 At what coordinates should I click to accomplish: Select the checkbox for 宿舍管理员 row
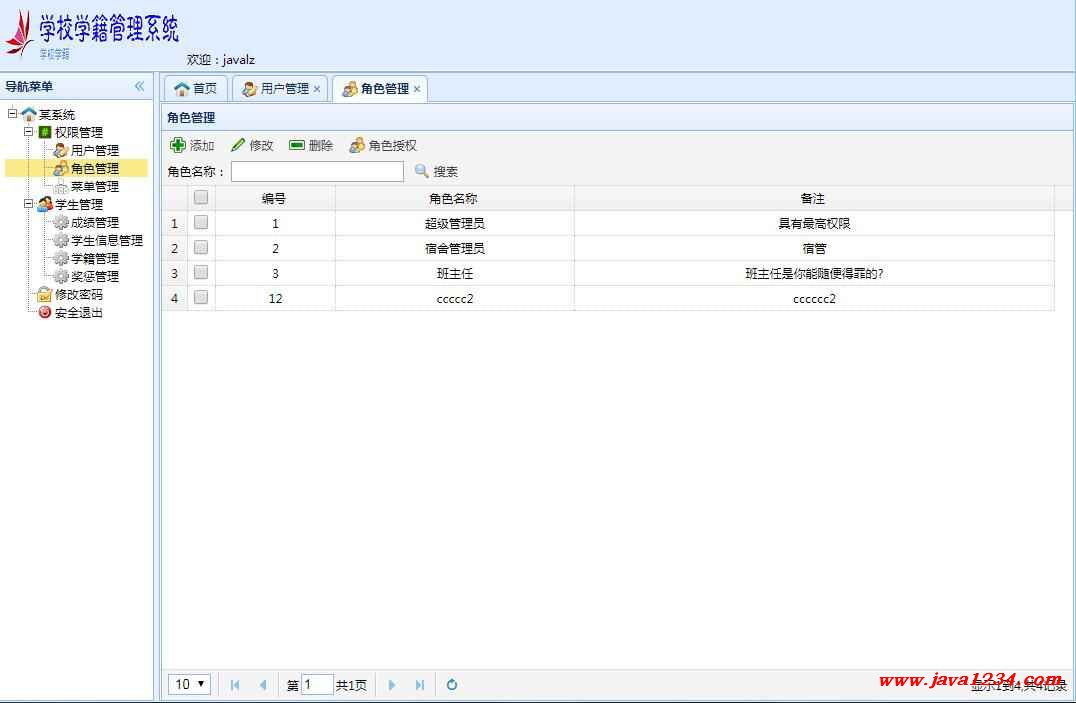click(x=201, y=248)
